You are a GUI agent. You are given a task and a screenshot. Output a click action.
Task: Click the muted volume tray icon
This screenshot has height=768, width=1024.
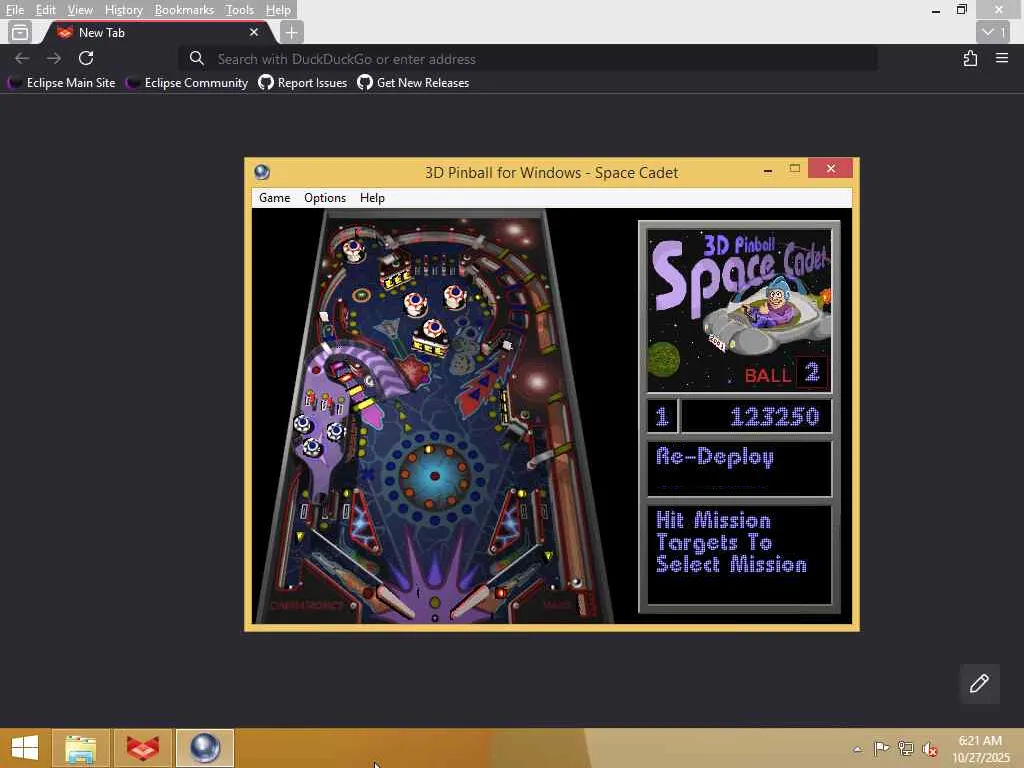pyautogui.click(x=929, y=749)
